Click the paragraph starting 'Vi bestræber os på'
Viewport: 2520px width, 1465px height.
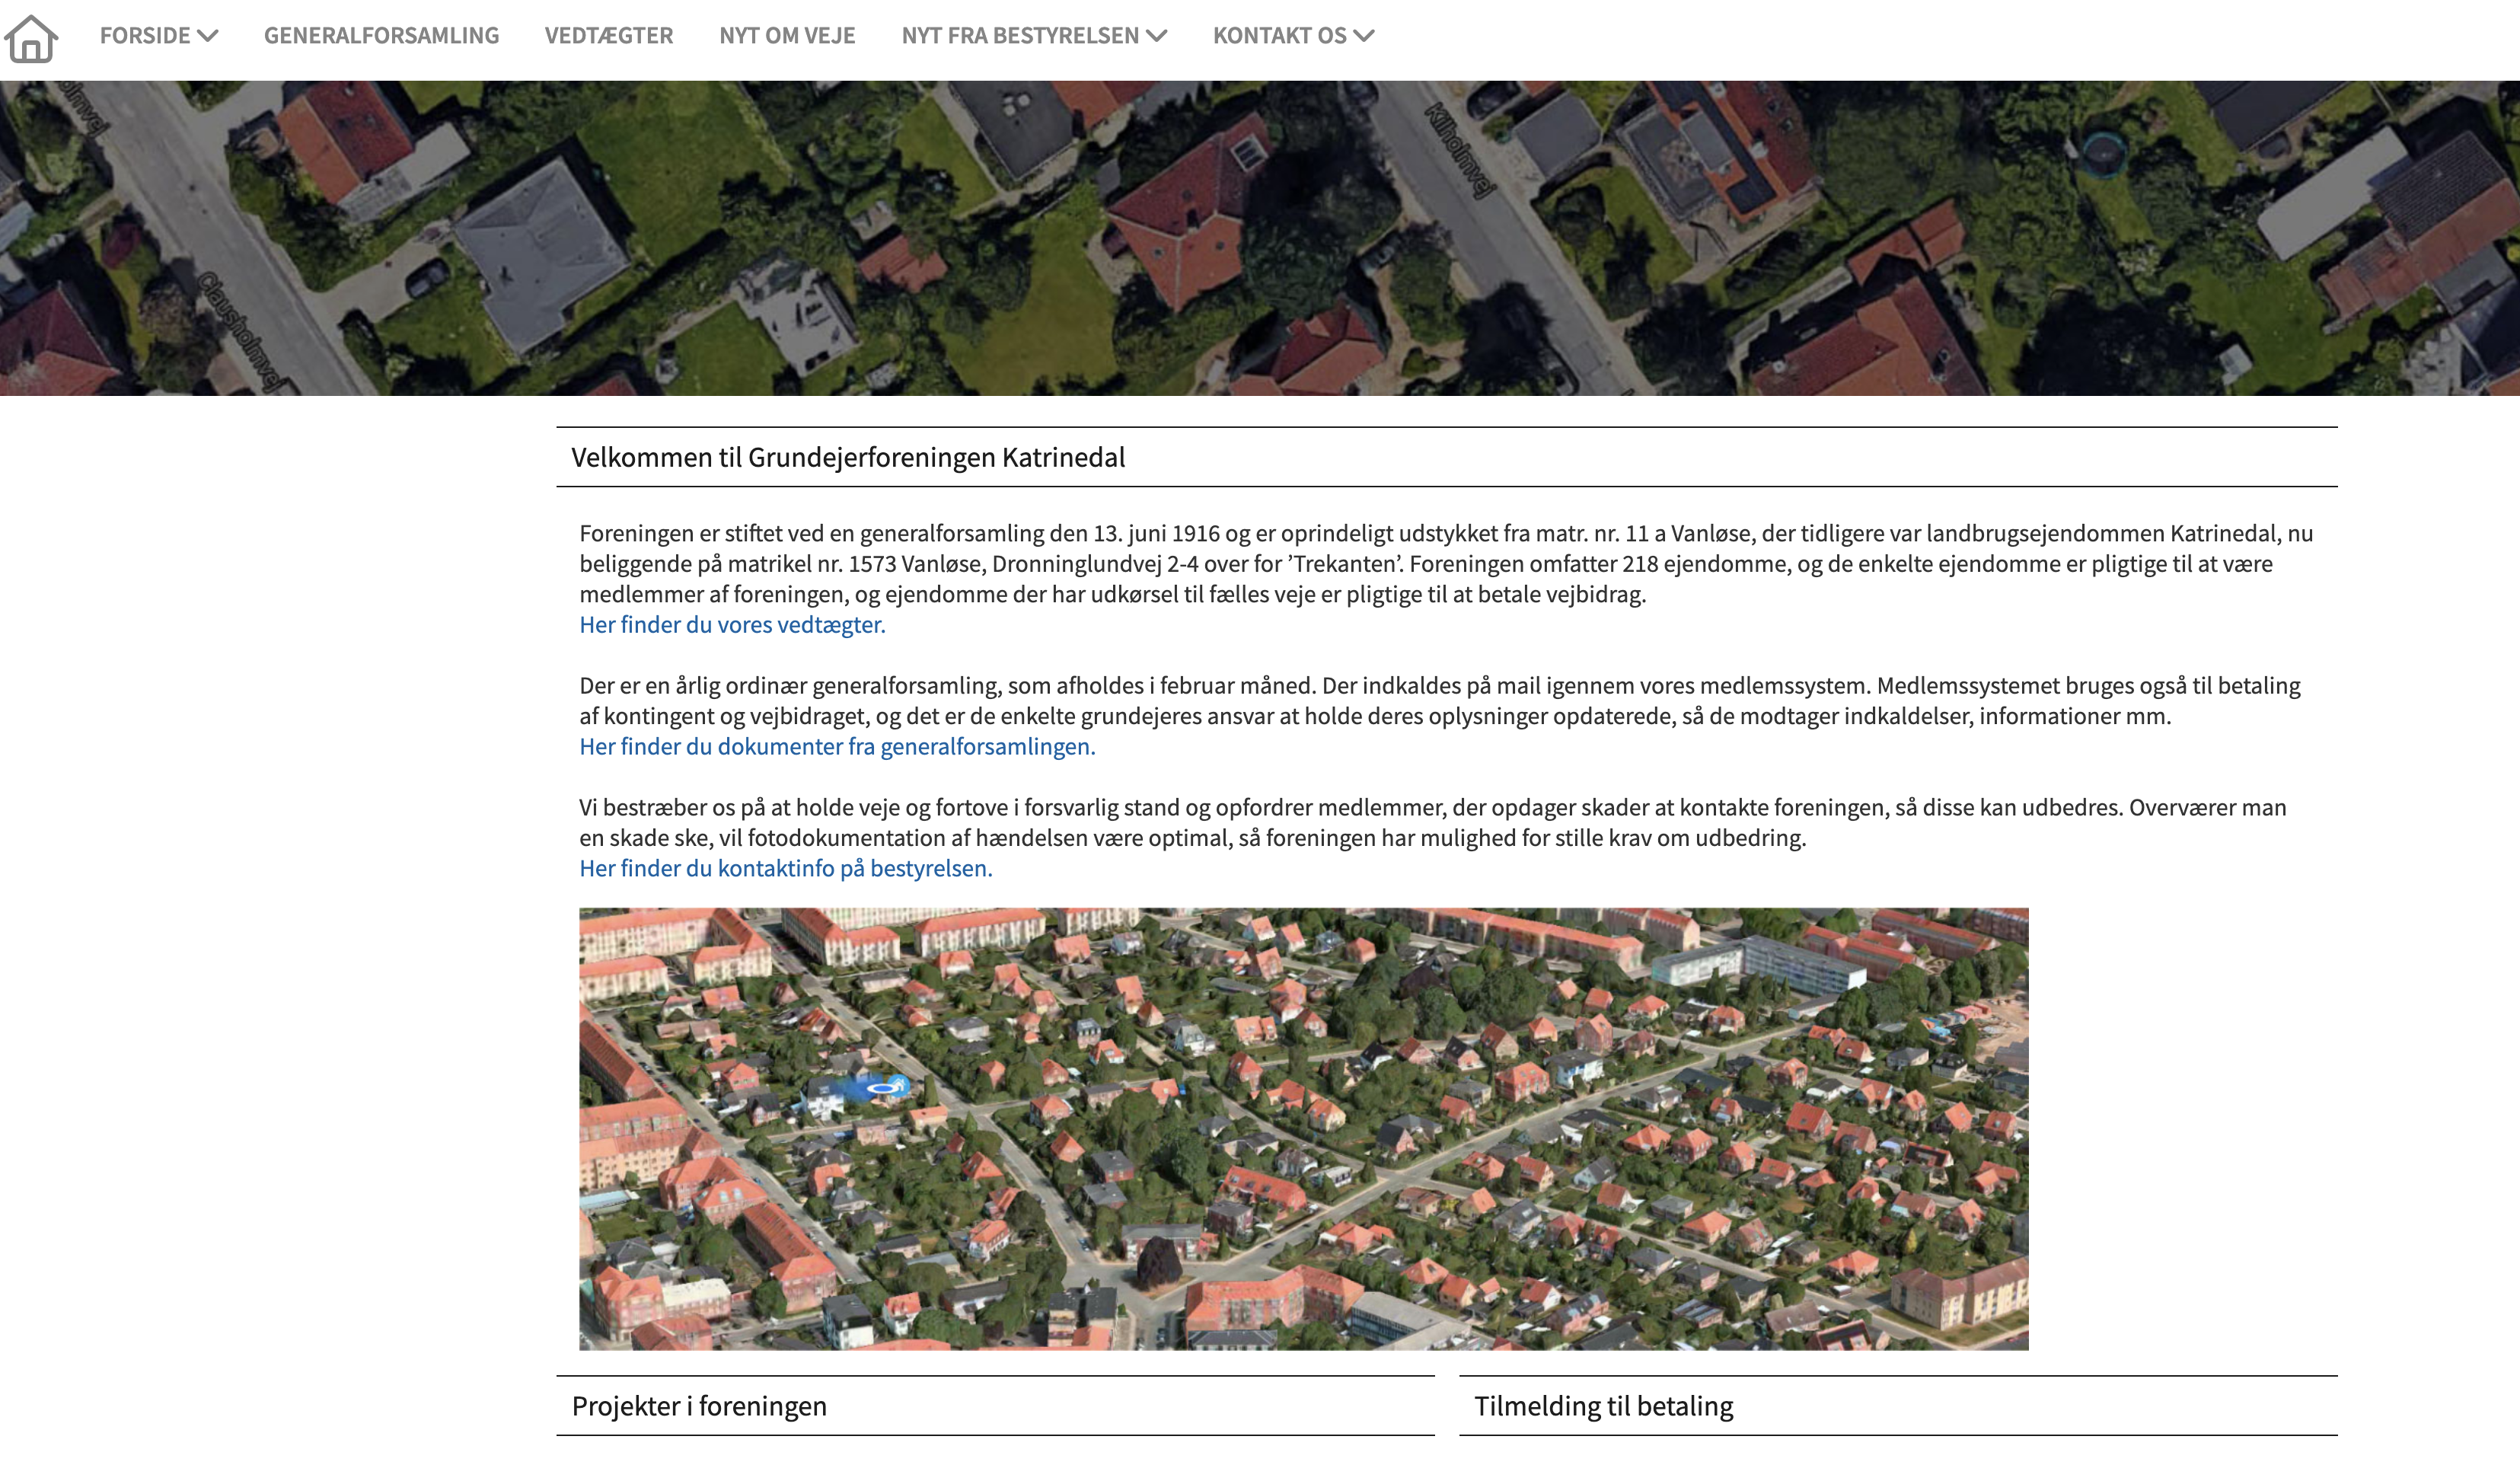click(1433, 823)
